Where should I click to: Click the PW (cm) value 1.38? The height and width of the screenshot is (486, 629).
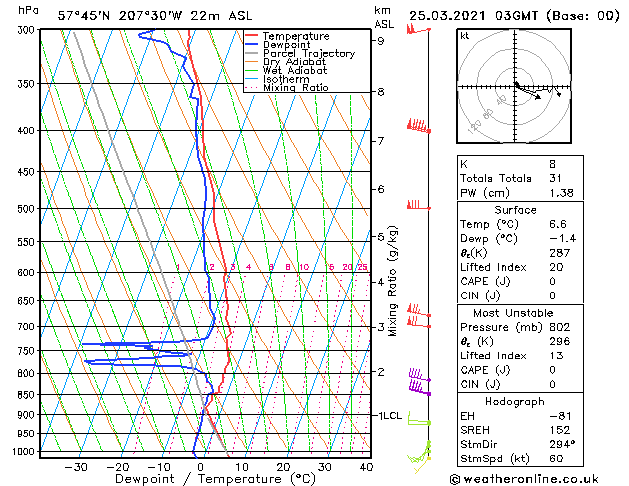[x=561, y=193]
